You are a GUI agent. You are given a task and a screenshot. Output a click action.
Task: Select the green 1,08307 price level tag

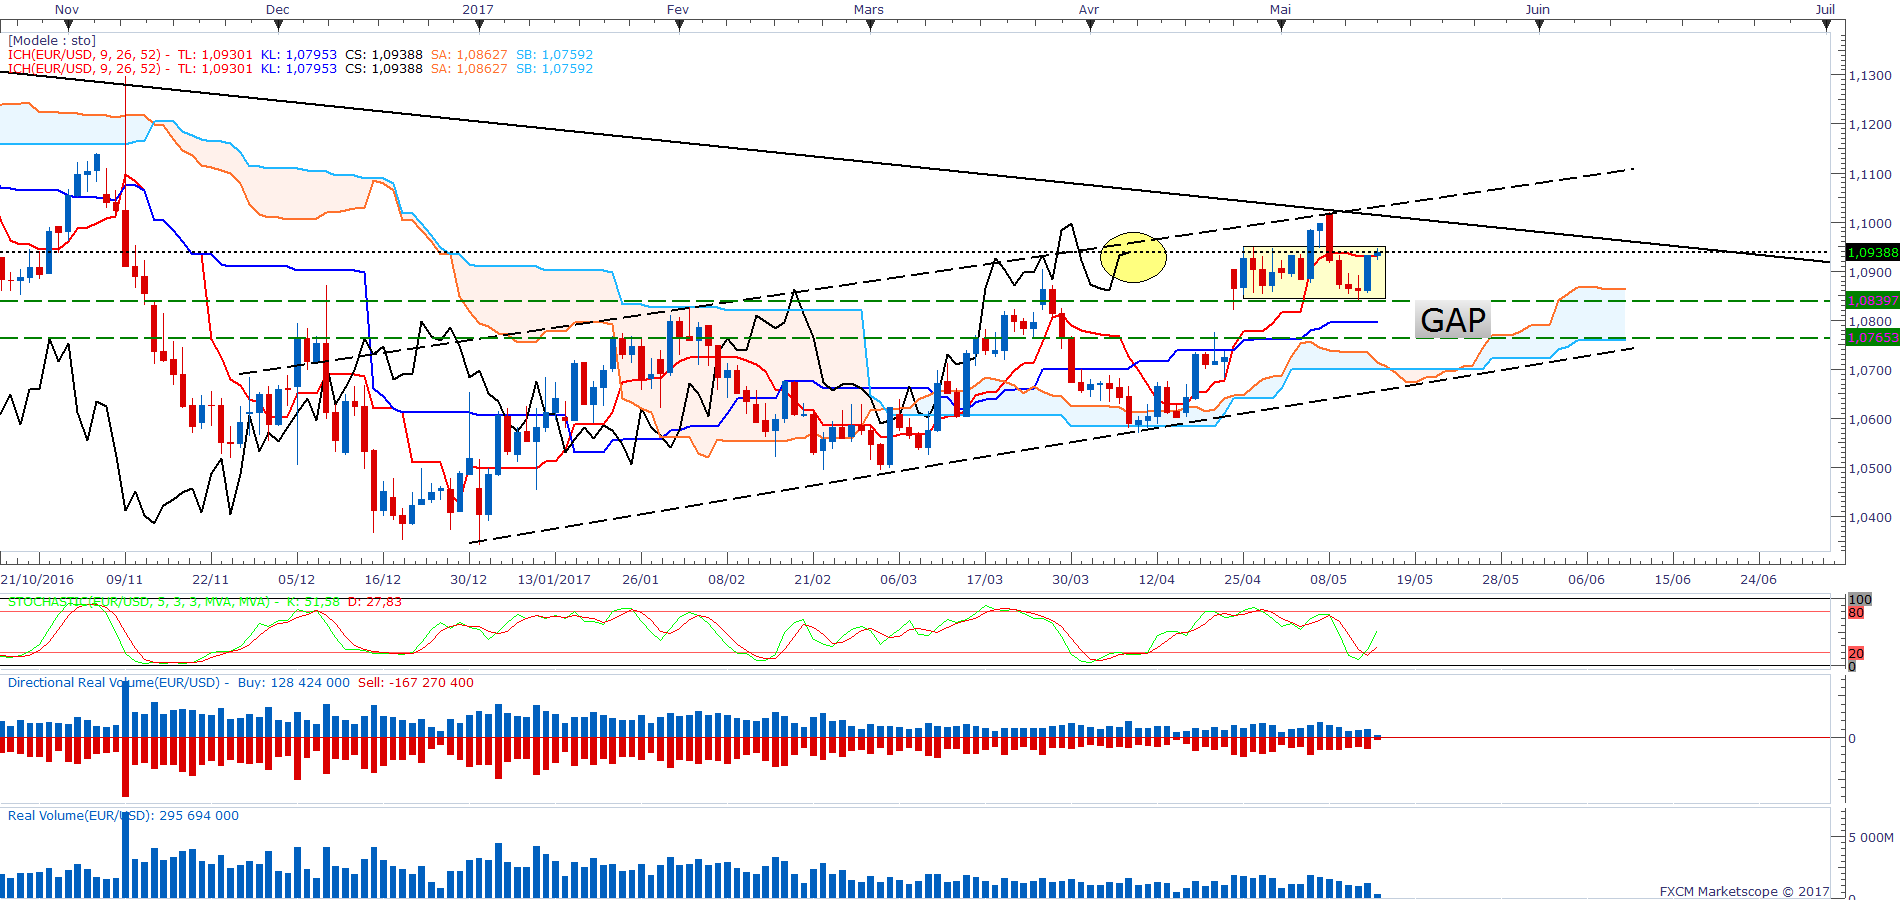[x=1872, y=301]
